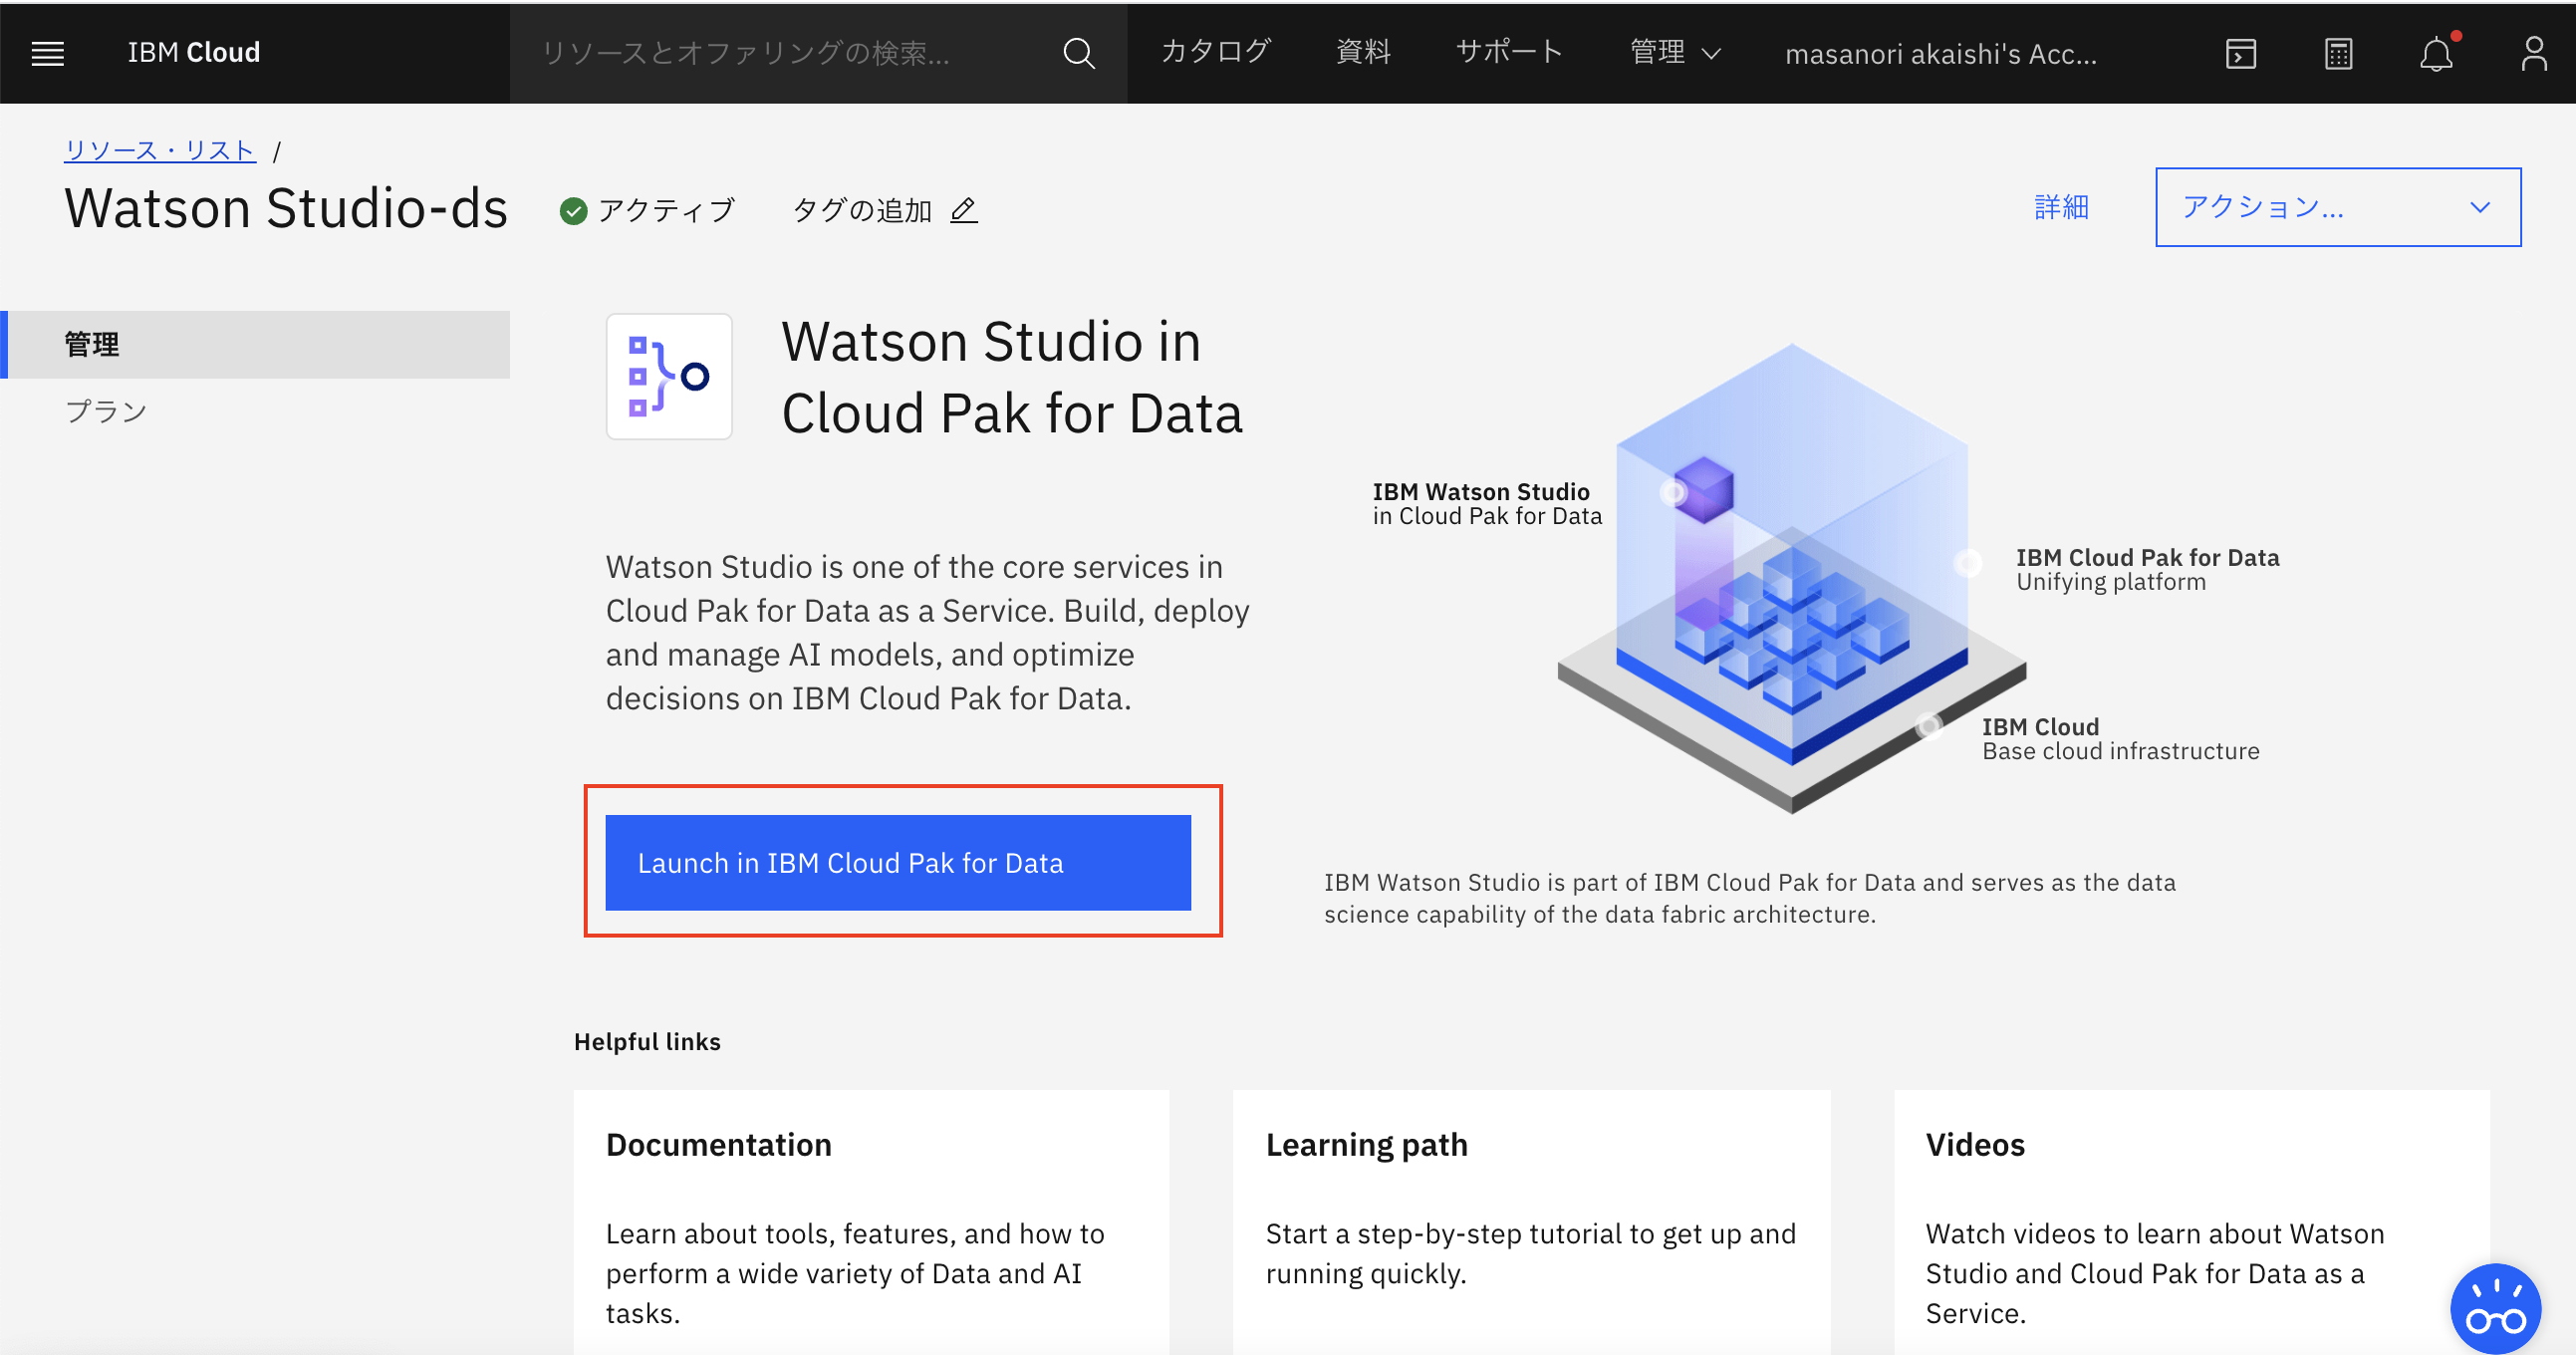Viewport: 2576px width, 1355px height.
Task: Click the 詳細 details link
Action: 2061,207
